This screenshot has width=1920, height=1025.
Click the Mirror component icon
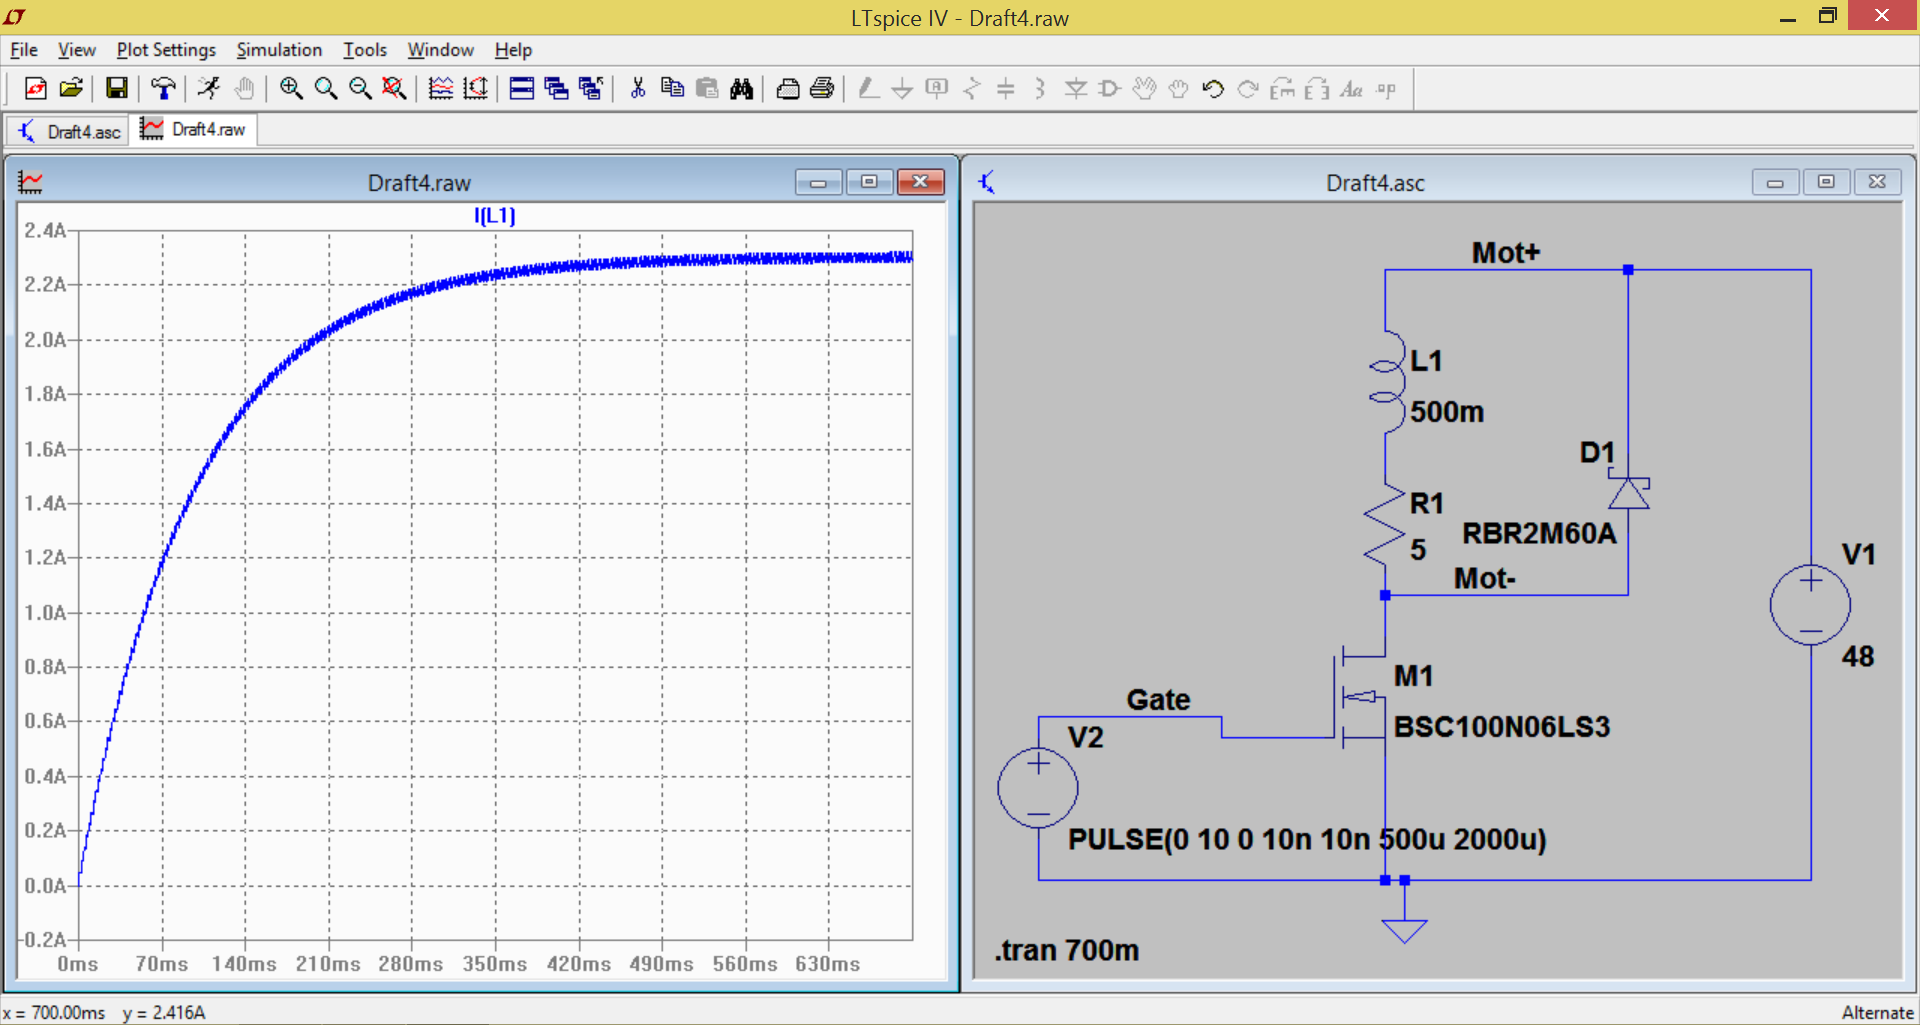point(1318,89)
